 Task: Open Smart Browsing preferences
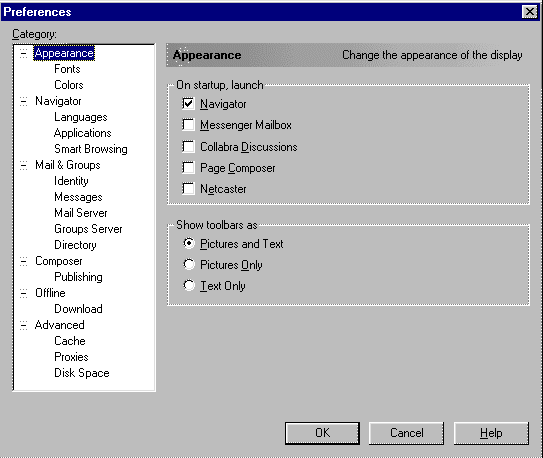coord(91,149)
